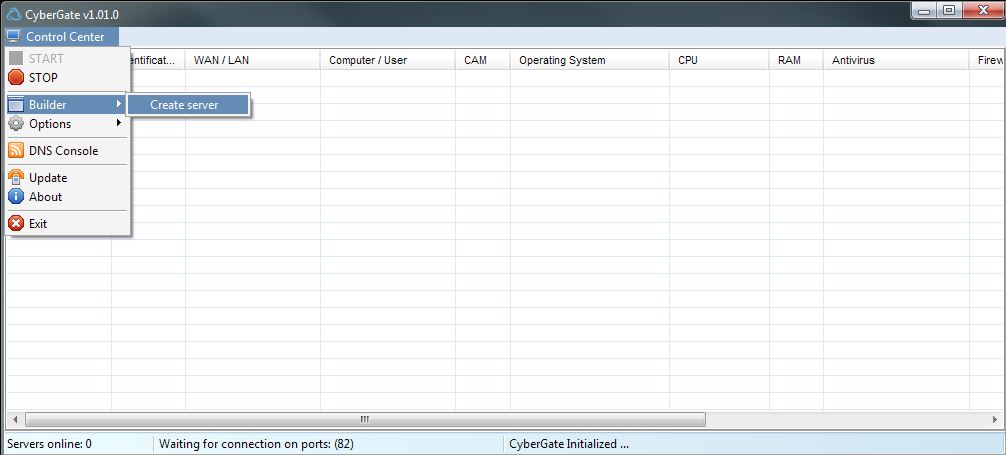Viewport: 1006px width, 455px height.
Task: Click the partially visible Firewall column header
Action: [x=987, y=60]
